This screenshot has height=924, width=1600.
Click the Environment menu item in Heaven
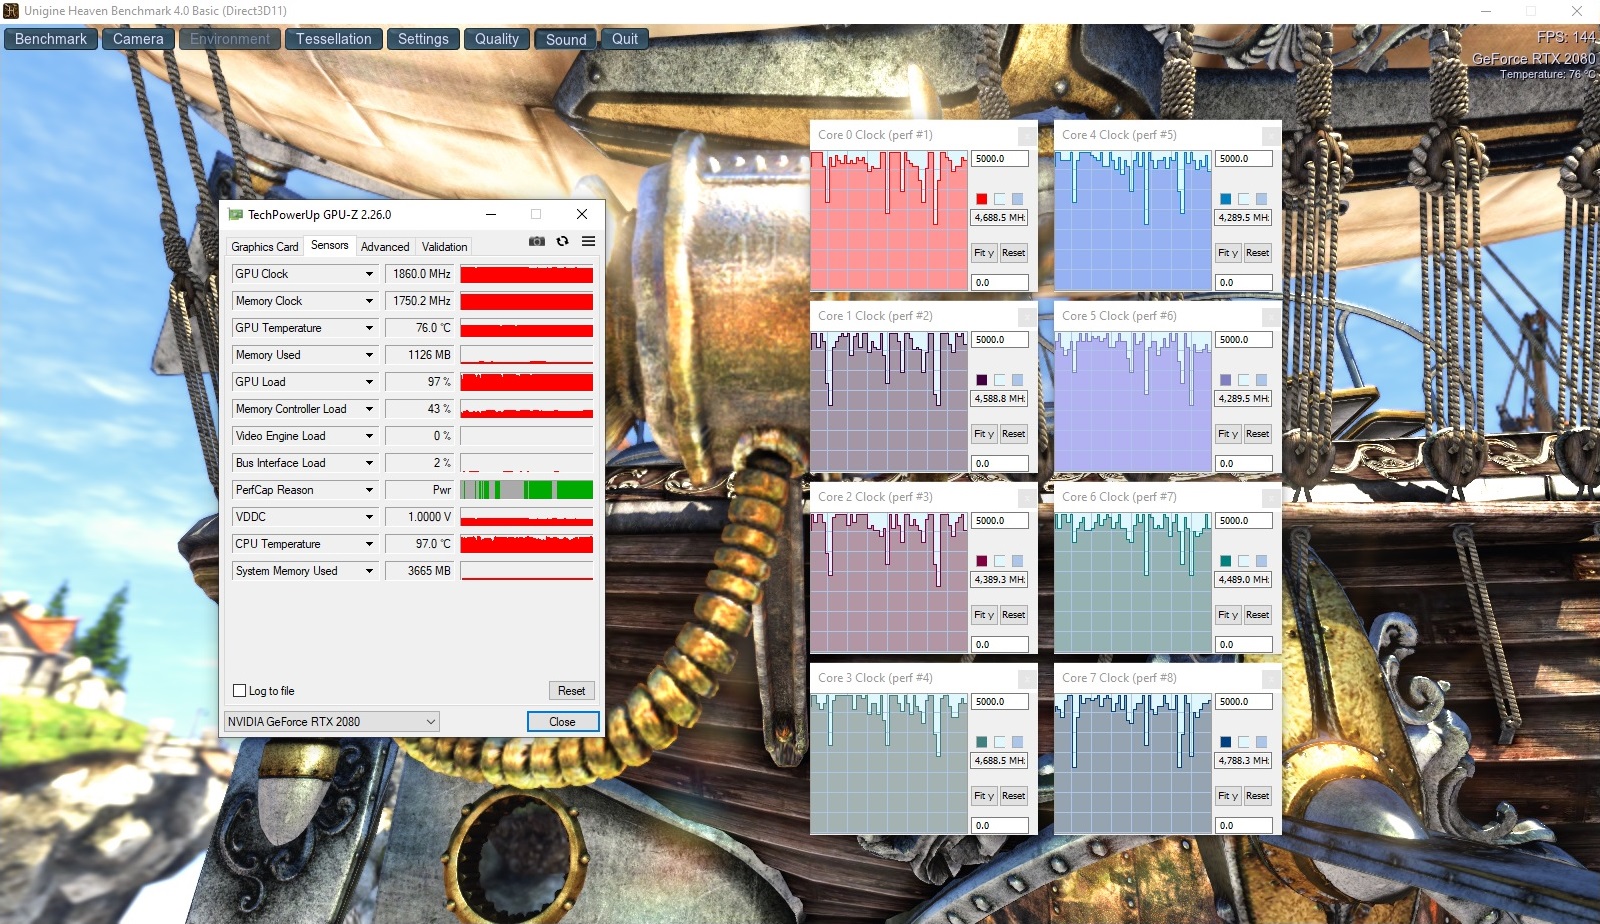coord(230,39)
